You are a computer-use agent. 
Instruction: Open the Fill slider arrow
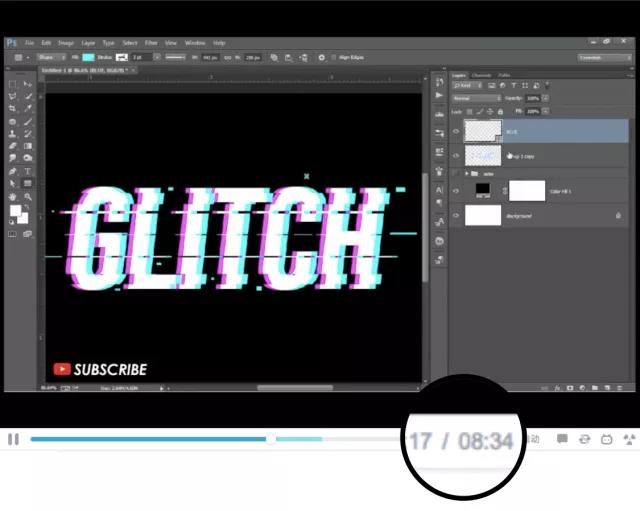(545, 111)
